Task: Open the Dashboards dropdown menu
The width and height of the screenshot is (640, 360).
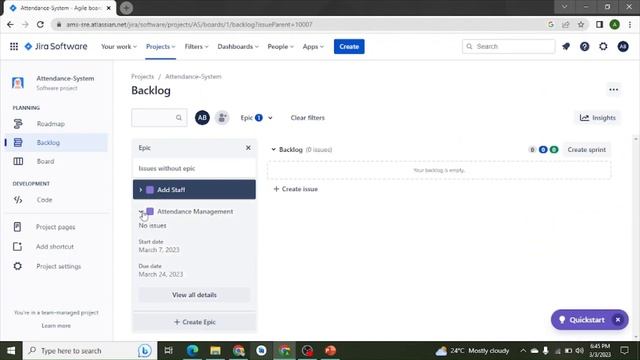Action: [238, 47]
